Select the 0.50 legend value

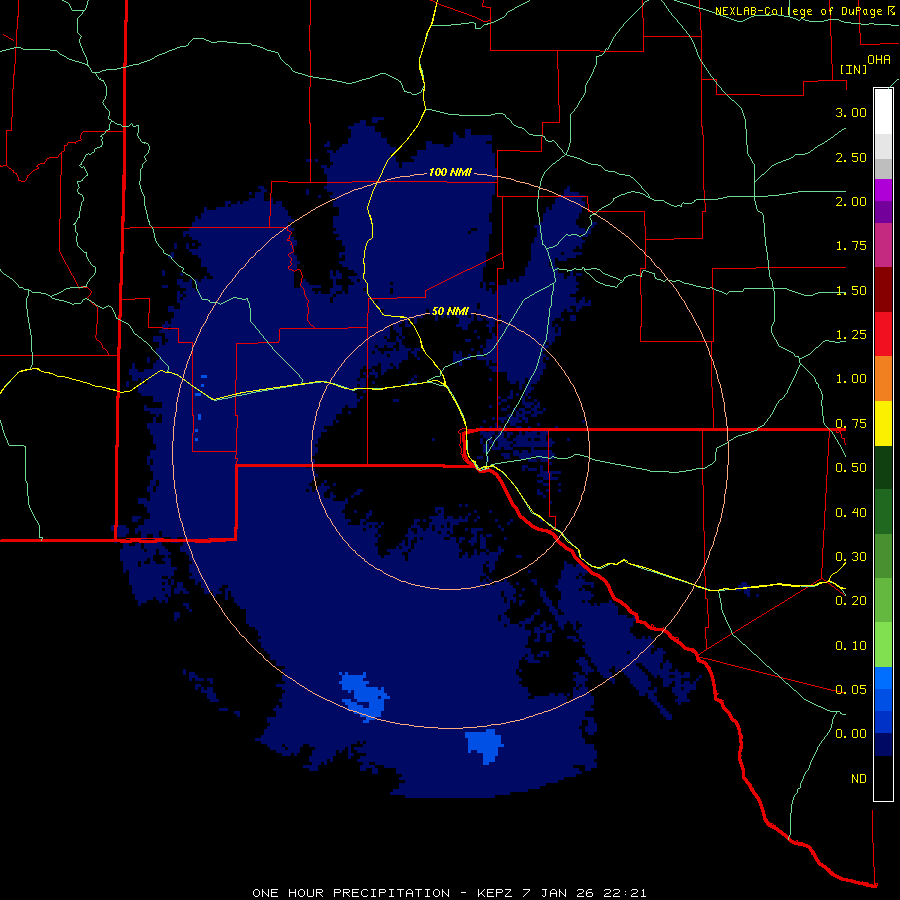coord(851,468)
